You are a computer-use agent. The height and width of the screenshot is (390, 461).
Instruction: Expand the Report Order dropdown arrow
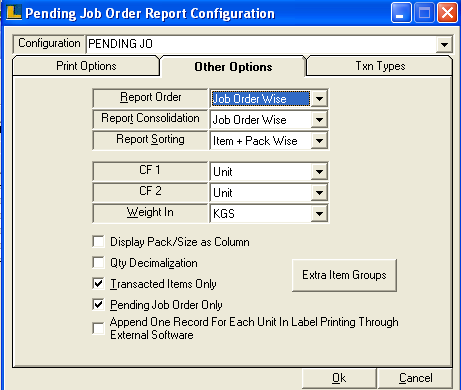point(319,99)
